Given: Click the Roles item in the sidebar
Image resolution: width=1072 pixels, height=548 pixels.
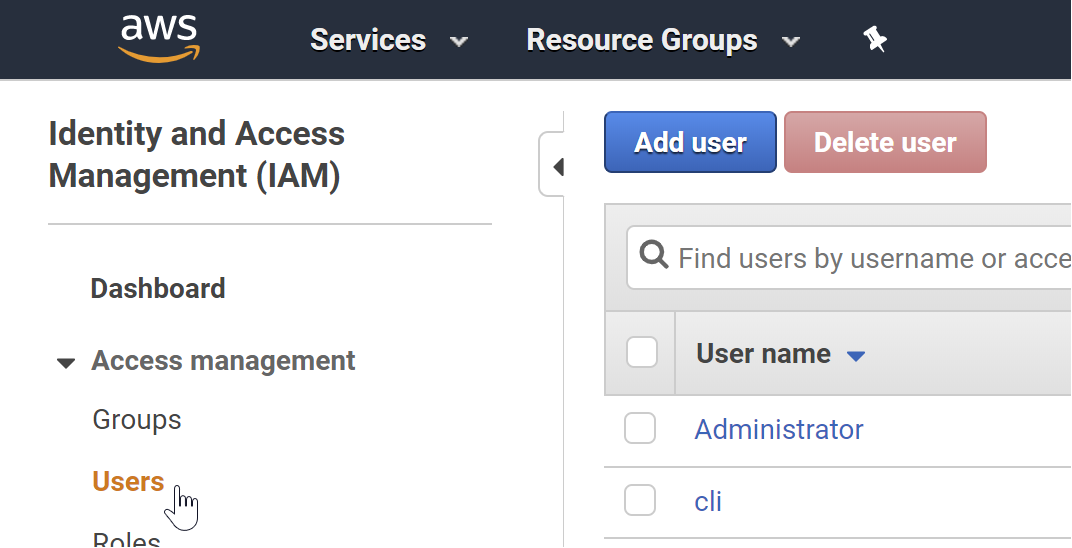Looking at the screenshot, I should tap(127, 540).
